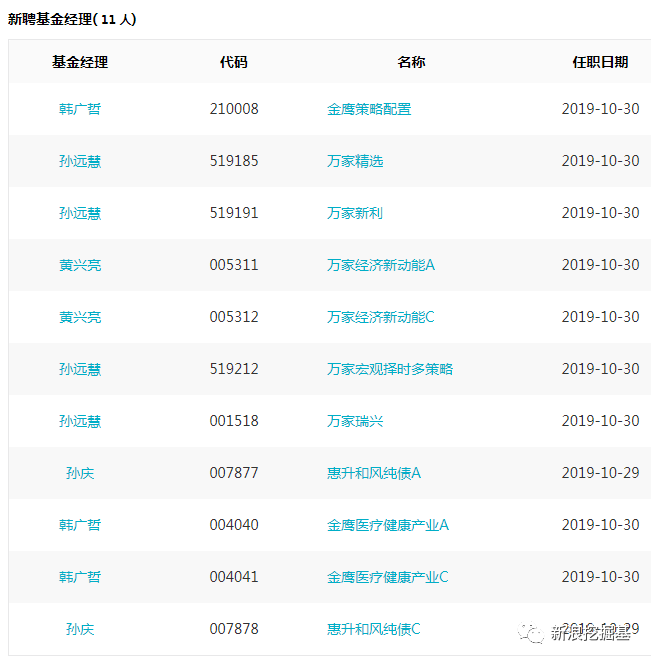
Task: Open fund link 万家经济新动能A
Action: (x=381, y=265)
